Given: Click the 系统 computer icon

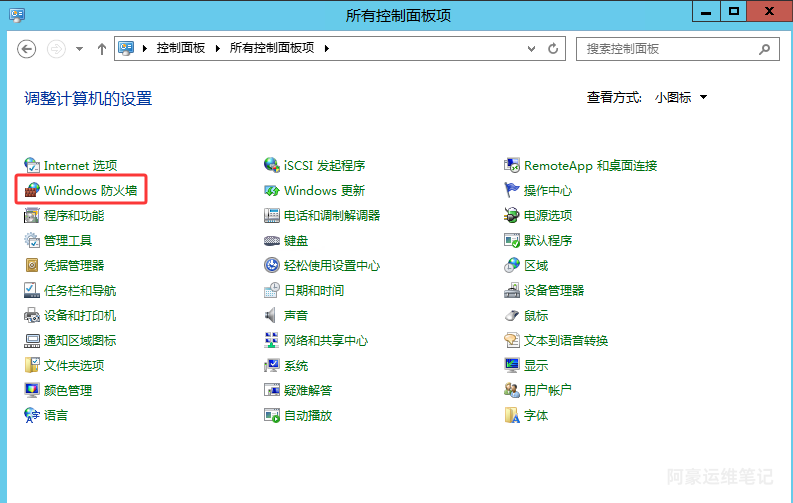Looking at the screenshot, I should [x=272, y=365].
